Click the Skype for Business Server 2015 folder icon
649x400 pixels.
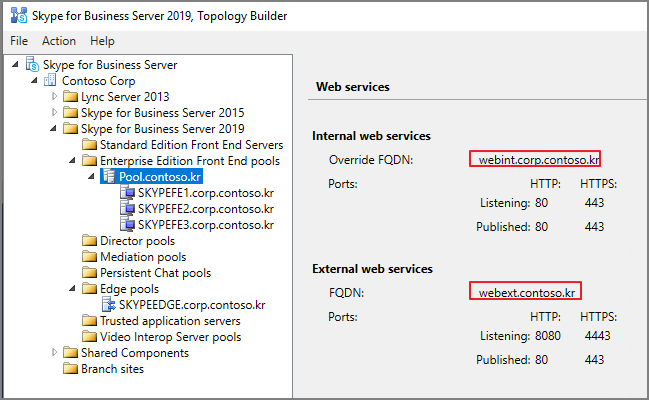point(70,113)
